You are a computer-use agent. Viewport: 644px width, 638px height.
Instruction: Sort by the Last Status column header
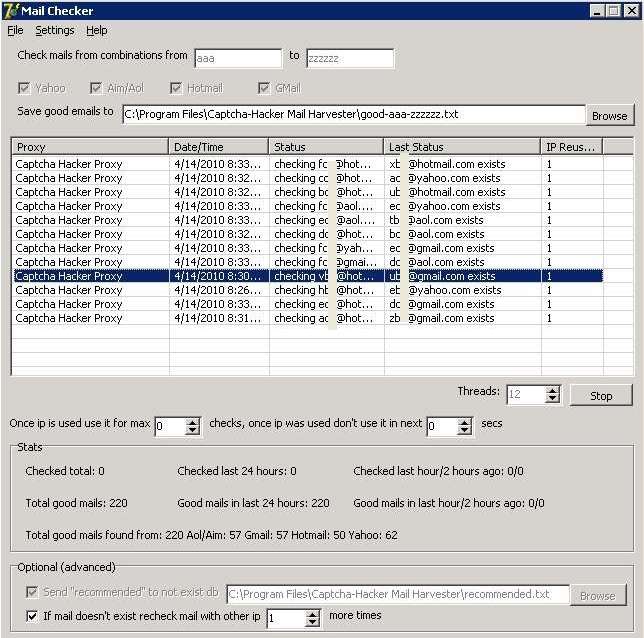tap(462, 147)
